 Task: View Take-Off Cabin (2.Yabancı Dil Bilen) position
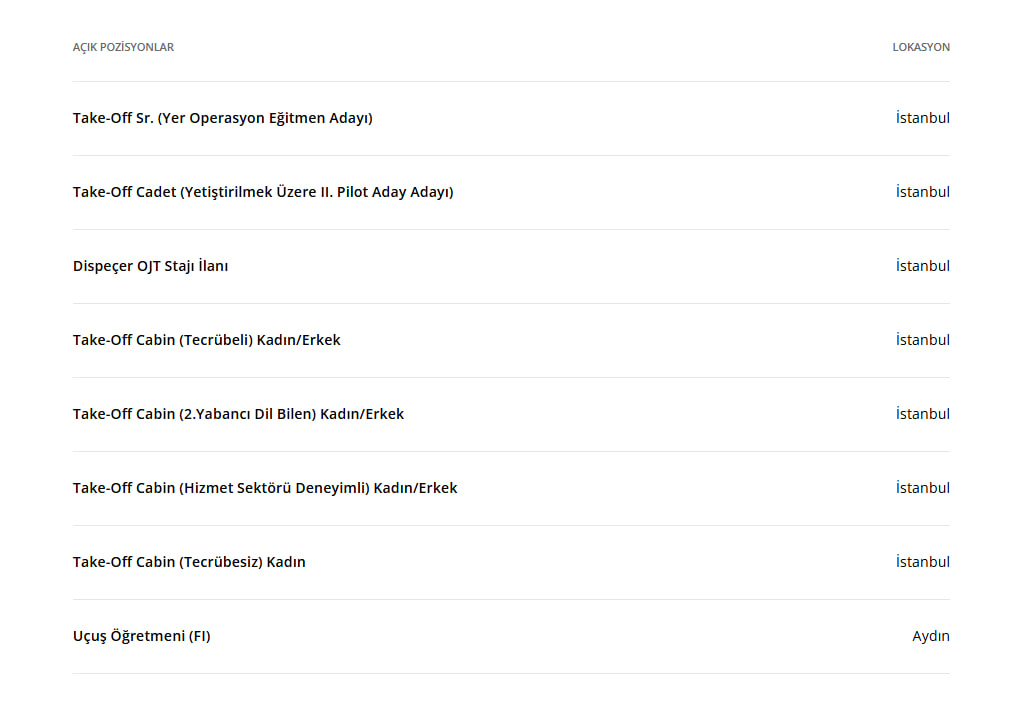coord(238,414)
